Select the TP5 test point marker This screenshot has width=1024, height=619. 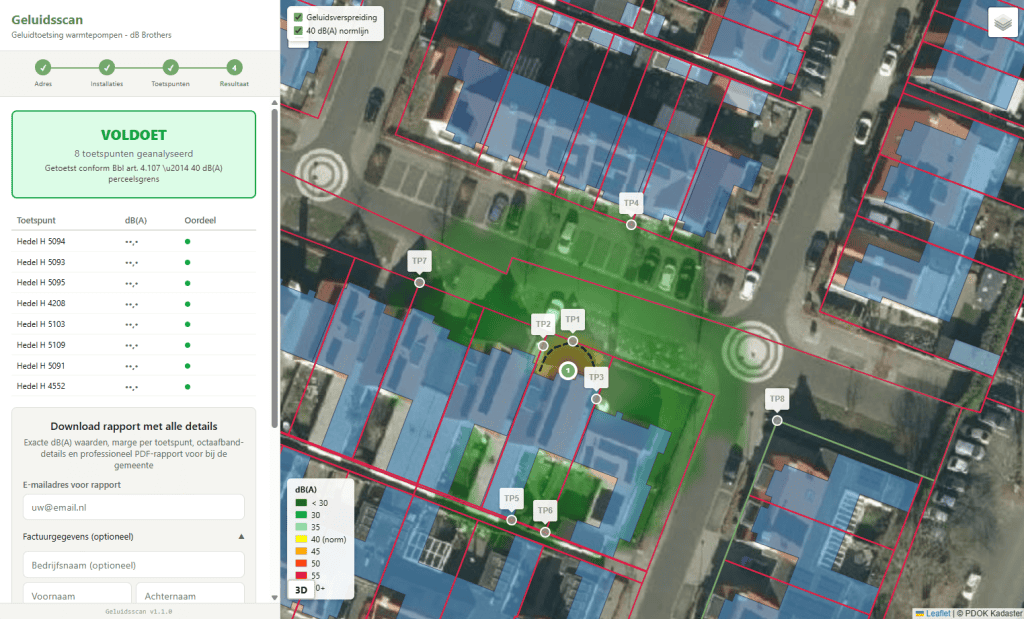tap(511, 519)
